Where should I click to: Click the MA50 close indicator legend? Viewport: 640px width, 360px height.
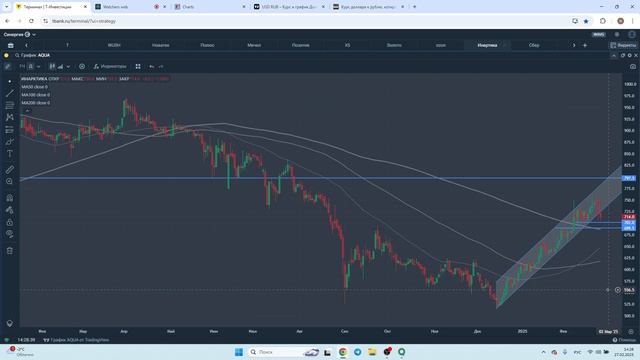pyautogui.click(x=35, y=87)
